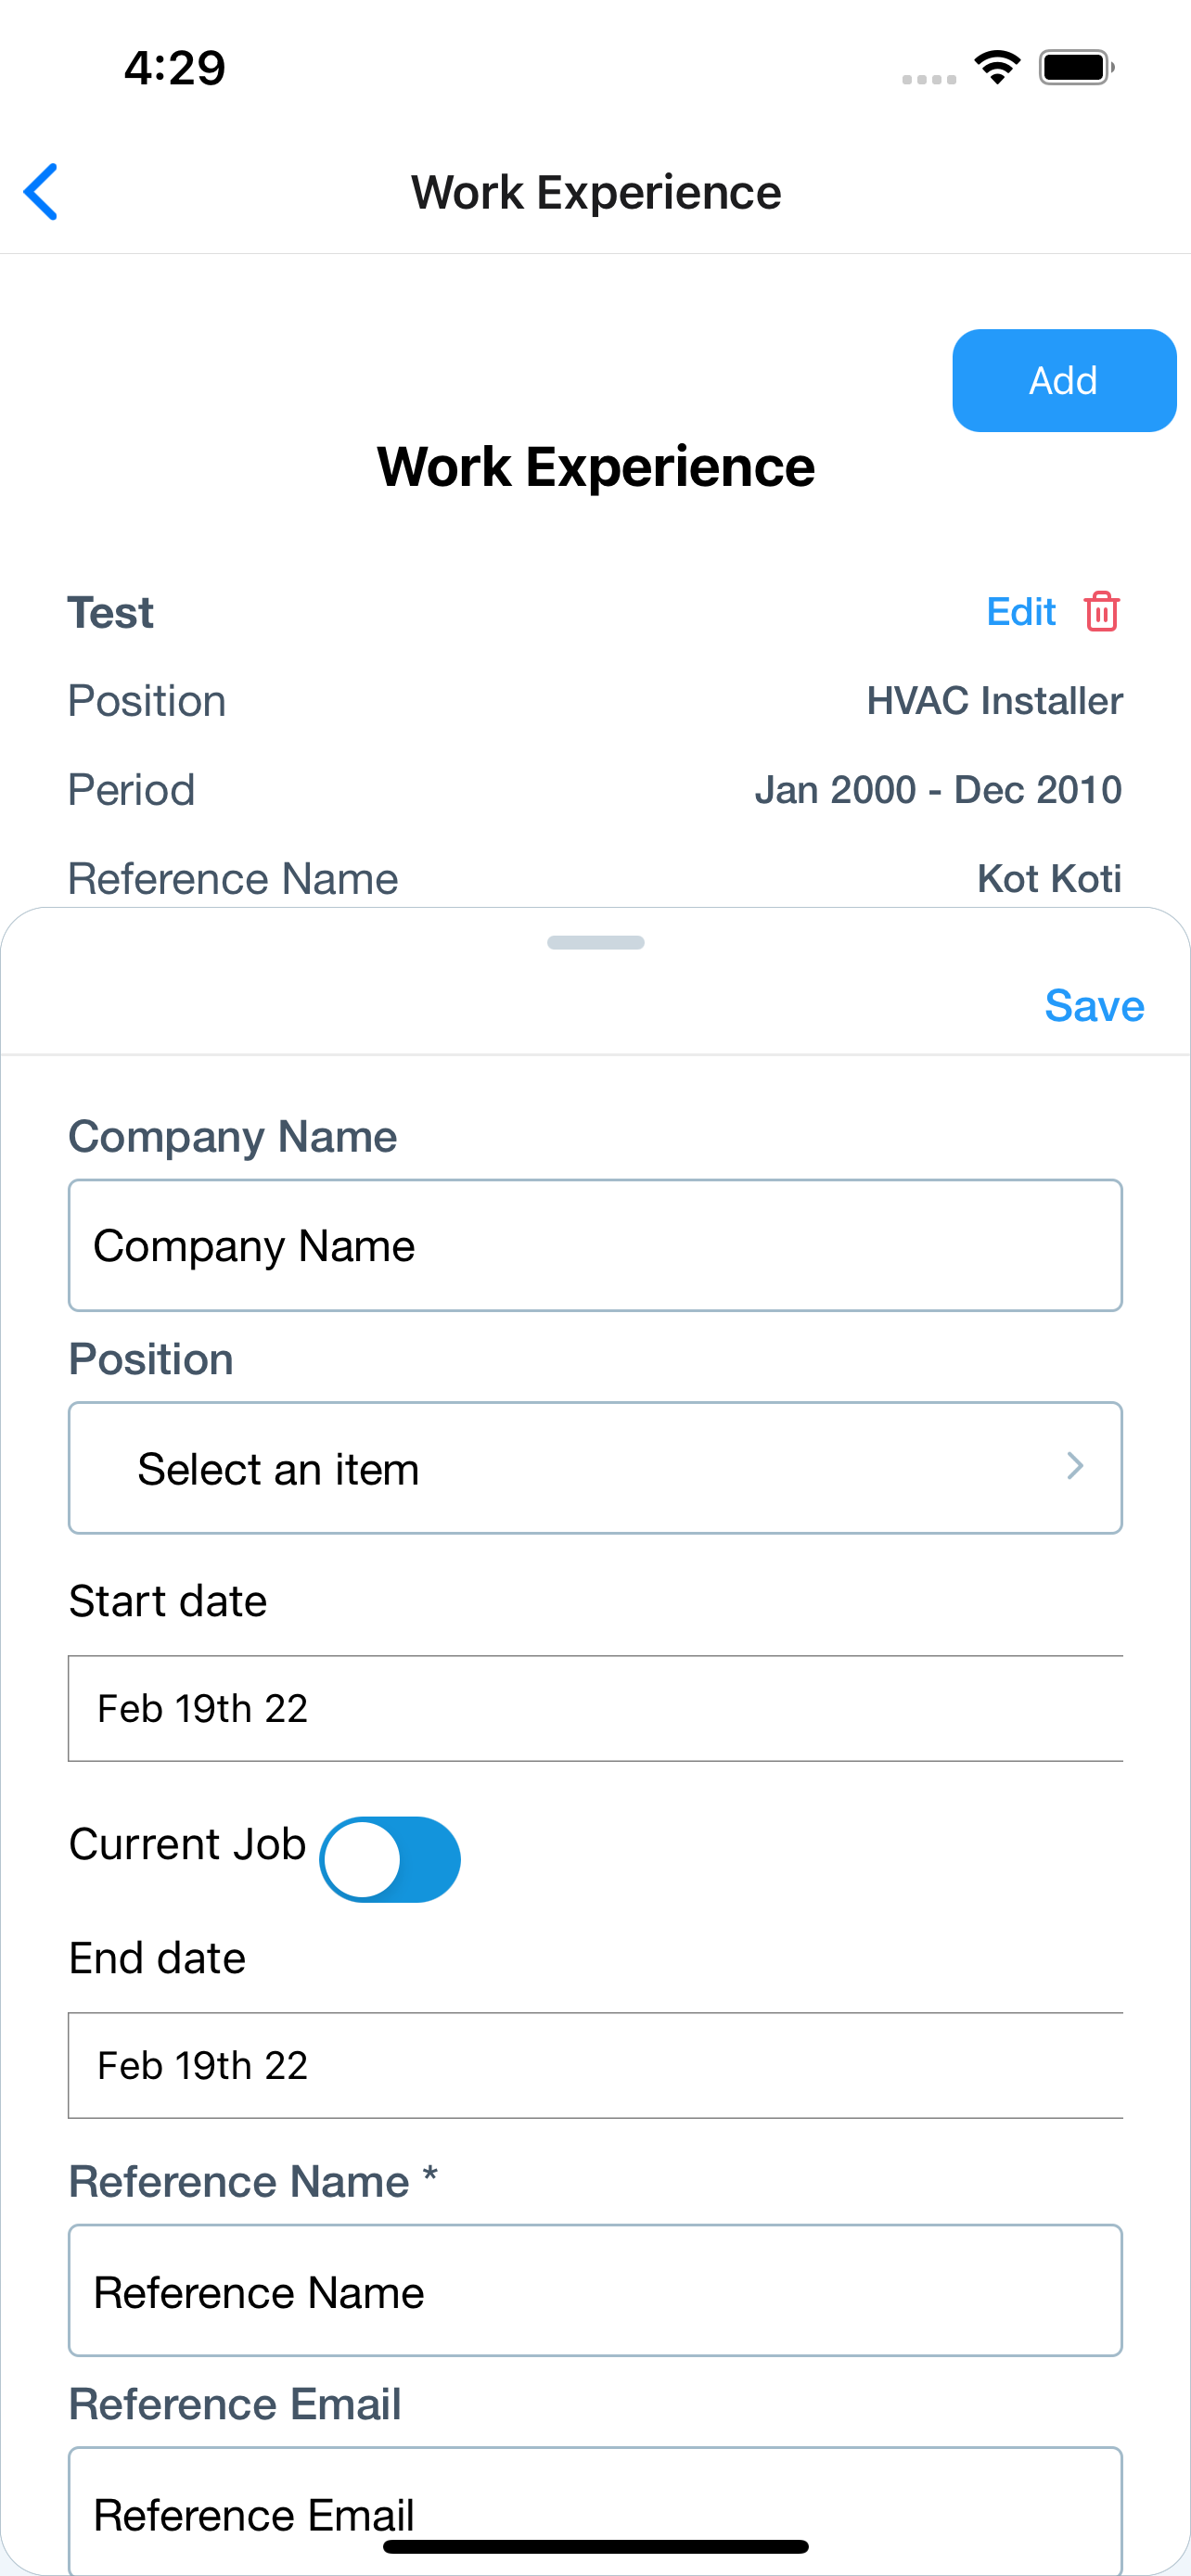The width and height of the screenshot is (1191, 2576).
Task: Tap the home indicator bar
Action: click(596, 2546)
